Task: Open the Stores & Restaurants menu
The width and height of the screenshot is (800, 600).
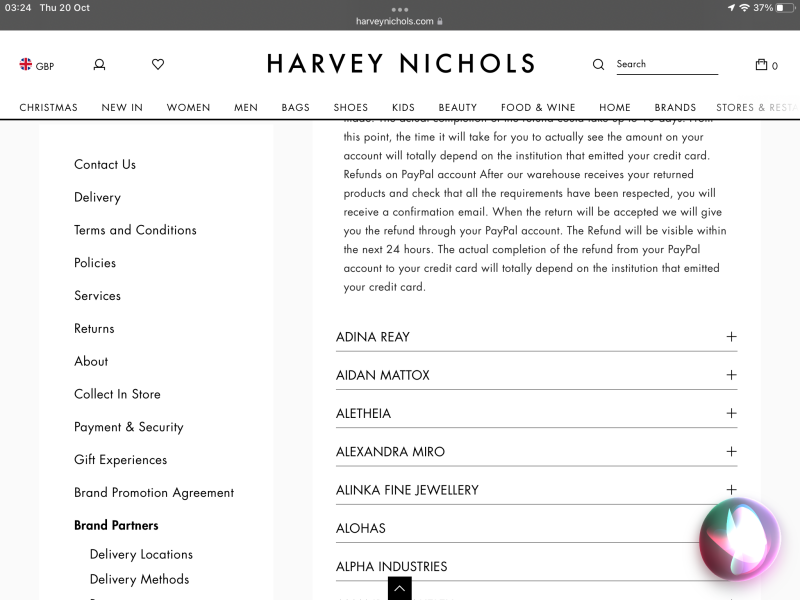Action: pyautogui.click(x=757, y=107)
